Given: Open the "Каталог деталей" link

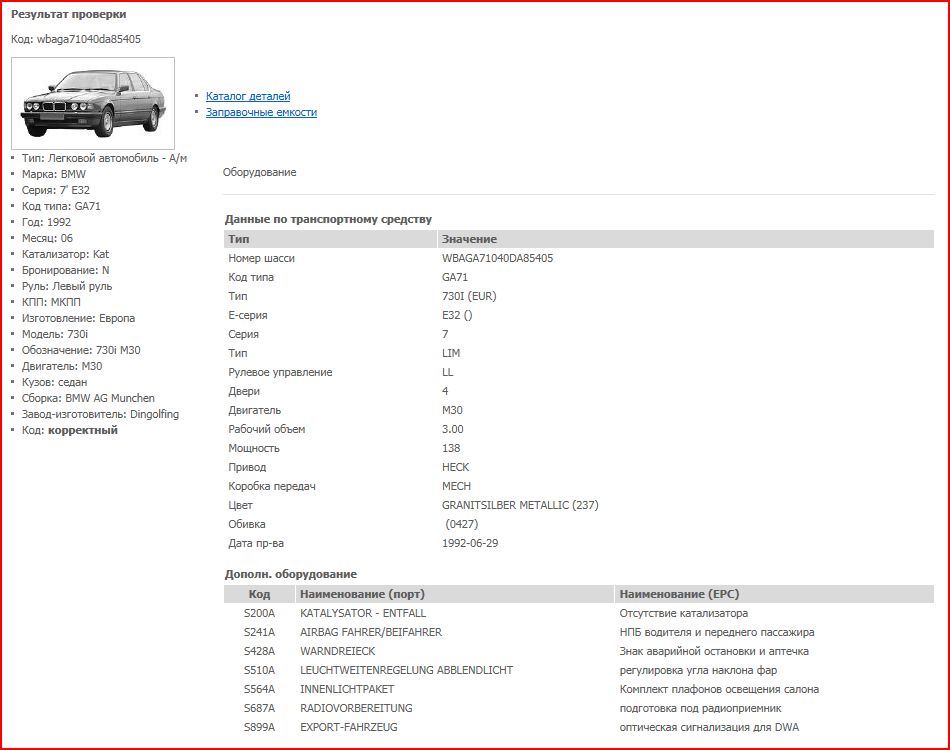Looking at the screenshot, I should [248, 96].
